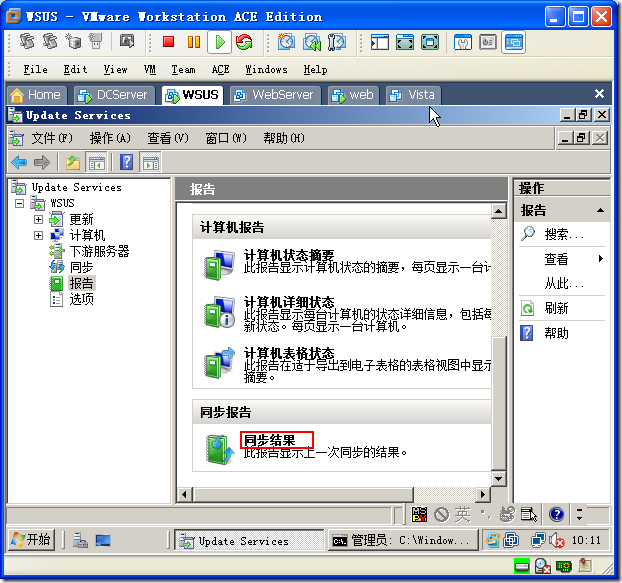Expand the 更新 tree node
The width and height of the screenshot is (622, 583).
(x=38, y=219)
